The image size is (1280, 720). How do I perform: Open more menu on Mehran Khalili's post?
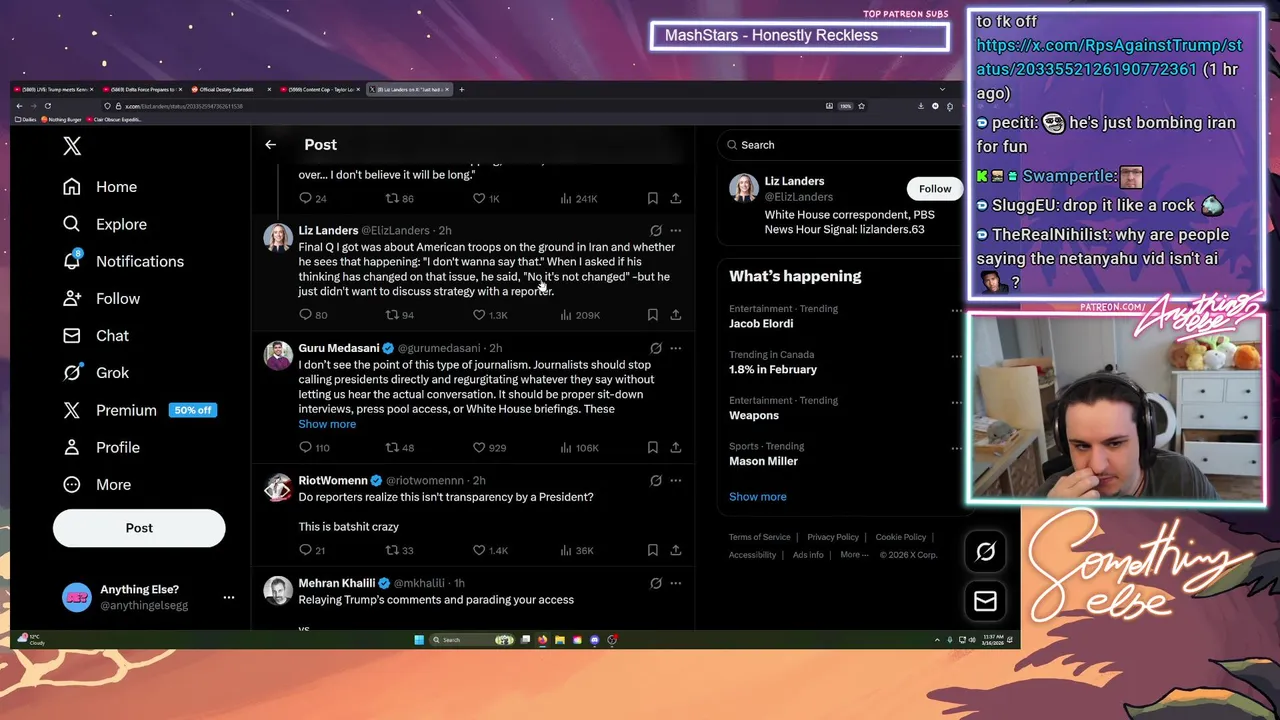676,583
